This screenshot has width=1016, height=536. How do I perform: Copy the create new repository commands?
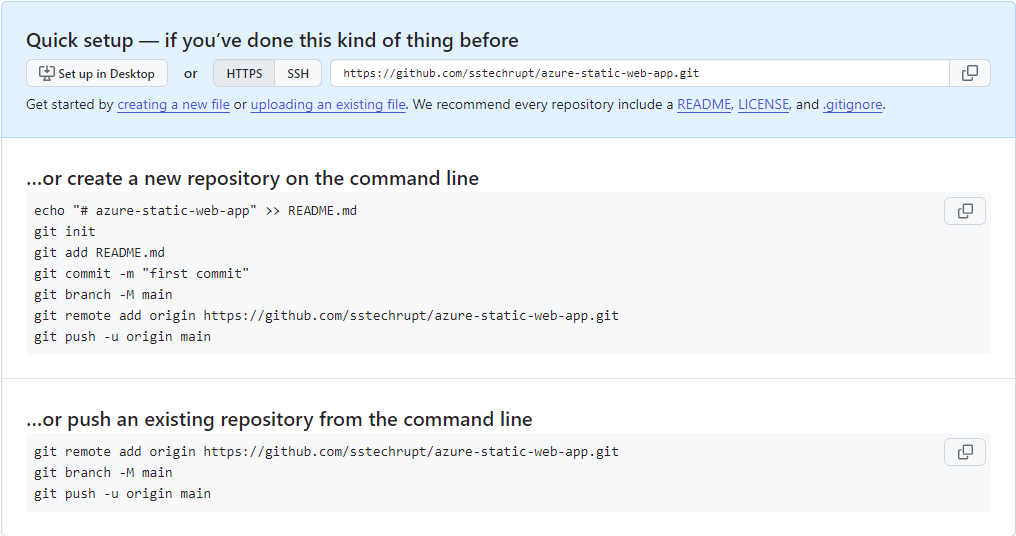(x=964, y=211)
